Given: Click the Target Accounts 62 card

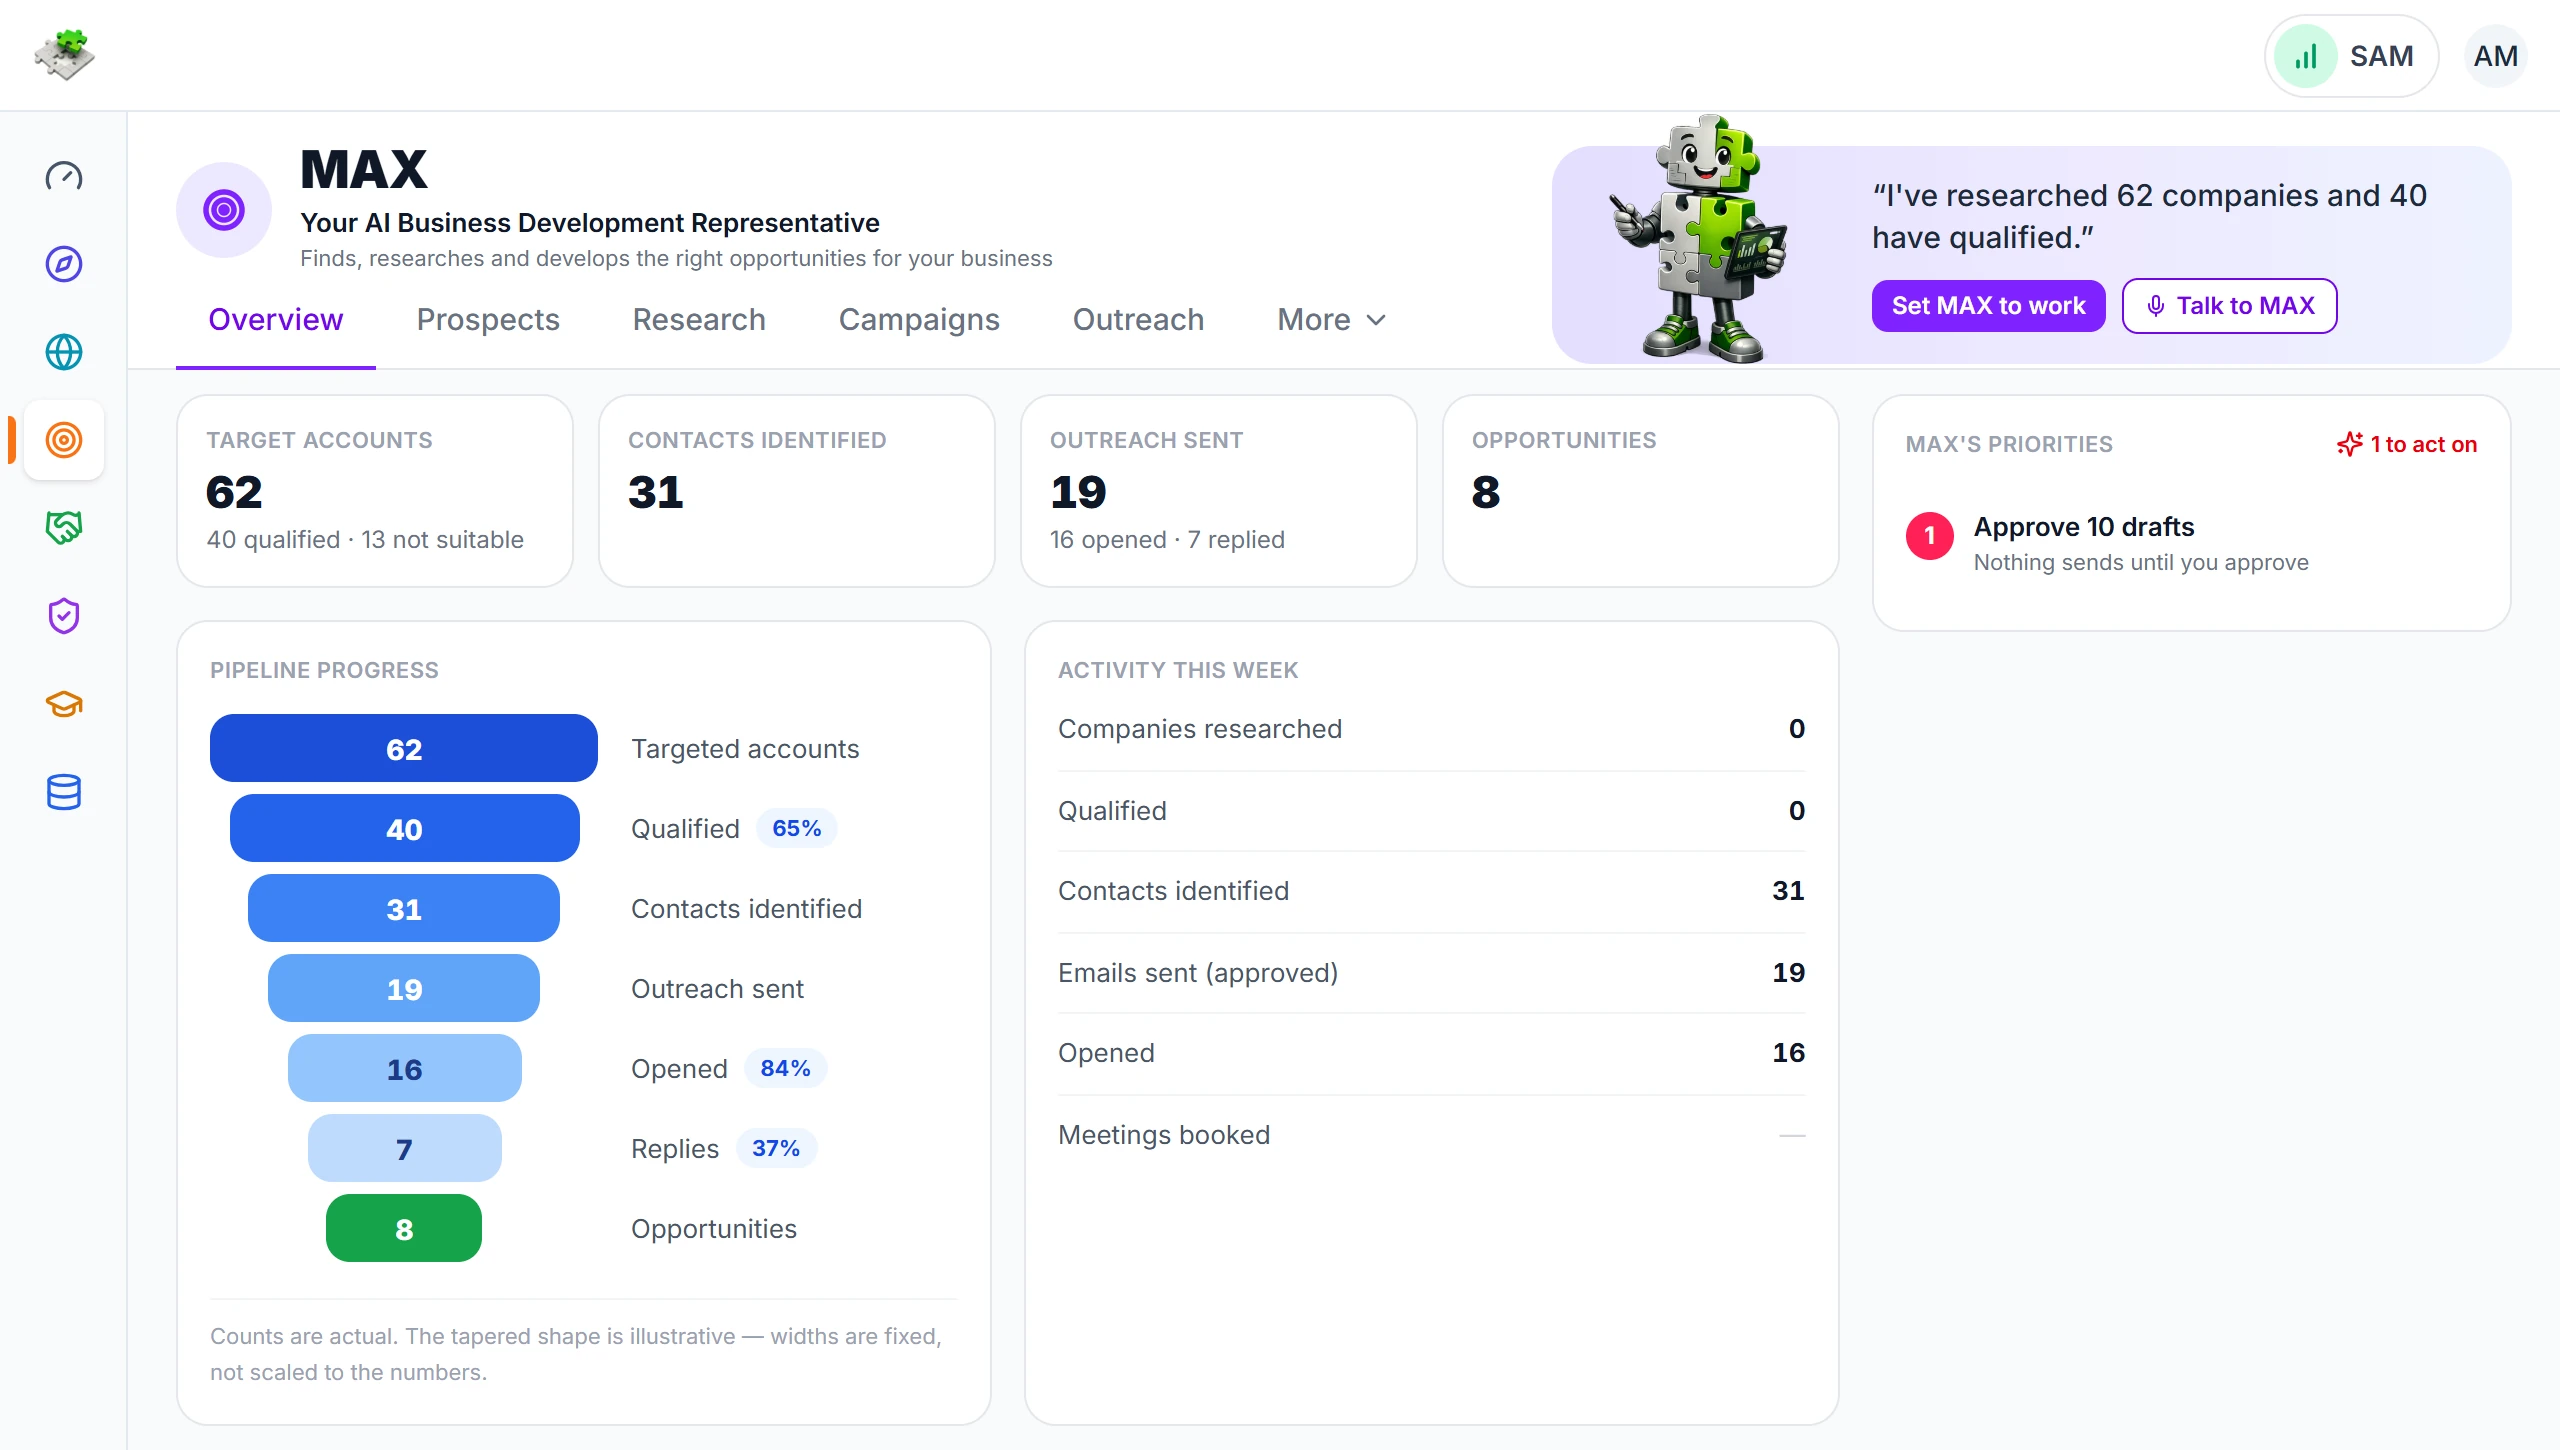Looking at the screenshot, I should (x=375, y=491).
